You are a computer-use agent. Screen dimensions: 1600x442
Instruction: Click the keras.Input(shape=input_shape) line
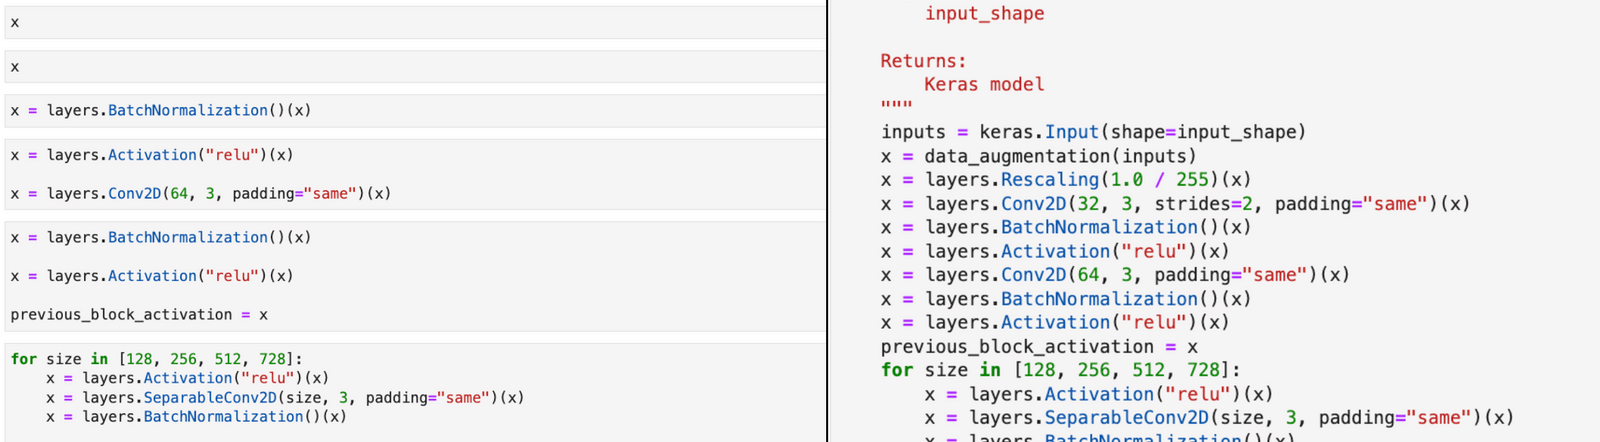[1093, 132]
